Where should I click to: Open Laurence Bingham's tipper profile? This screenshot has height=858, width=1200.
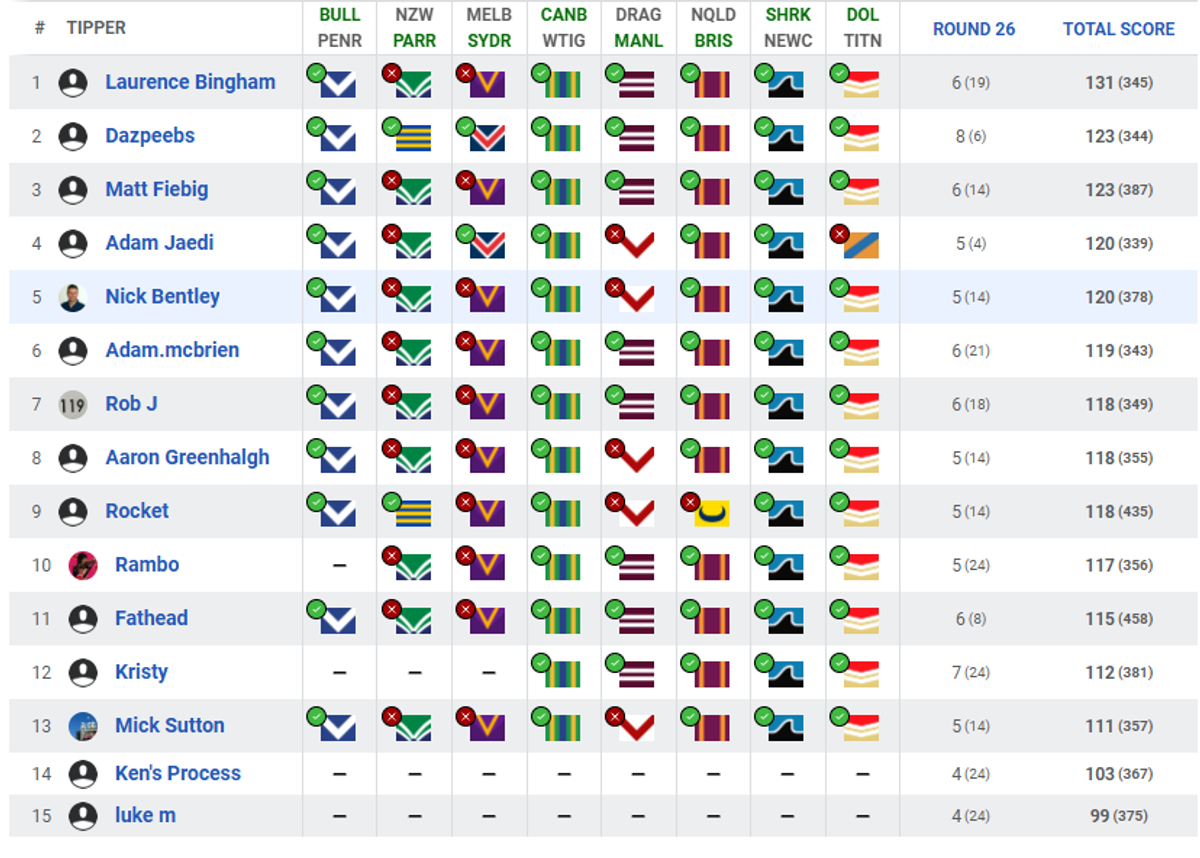[190, 82]
